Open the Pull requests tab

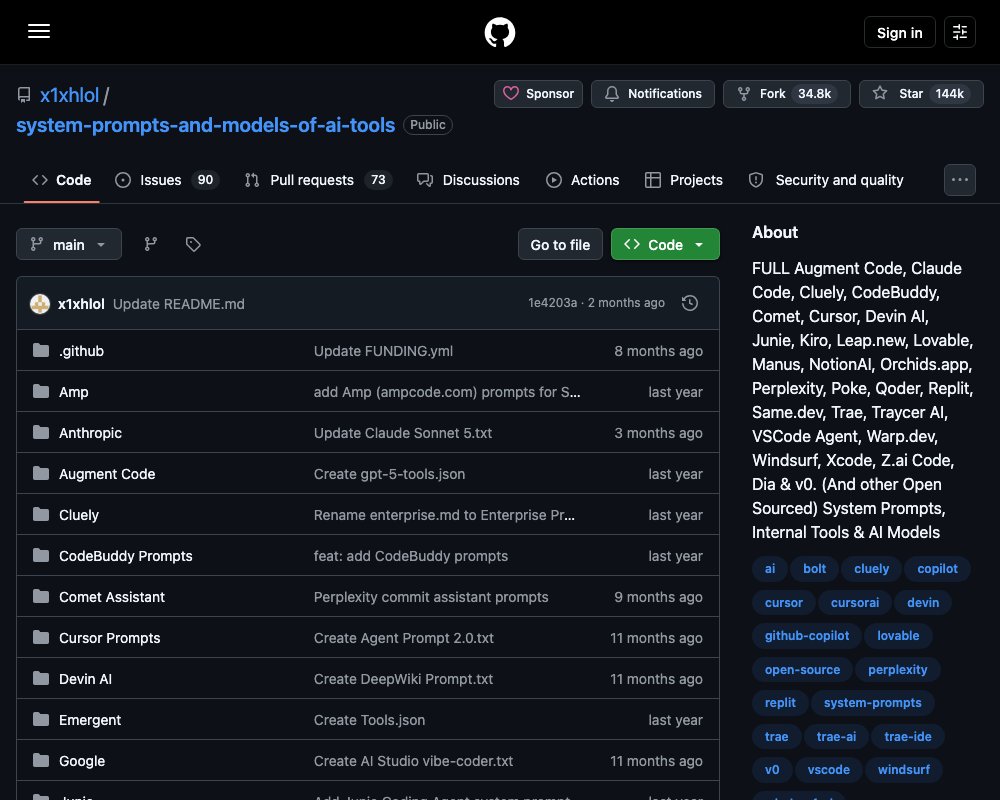pos(318,180)
